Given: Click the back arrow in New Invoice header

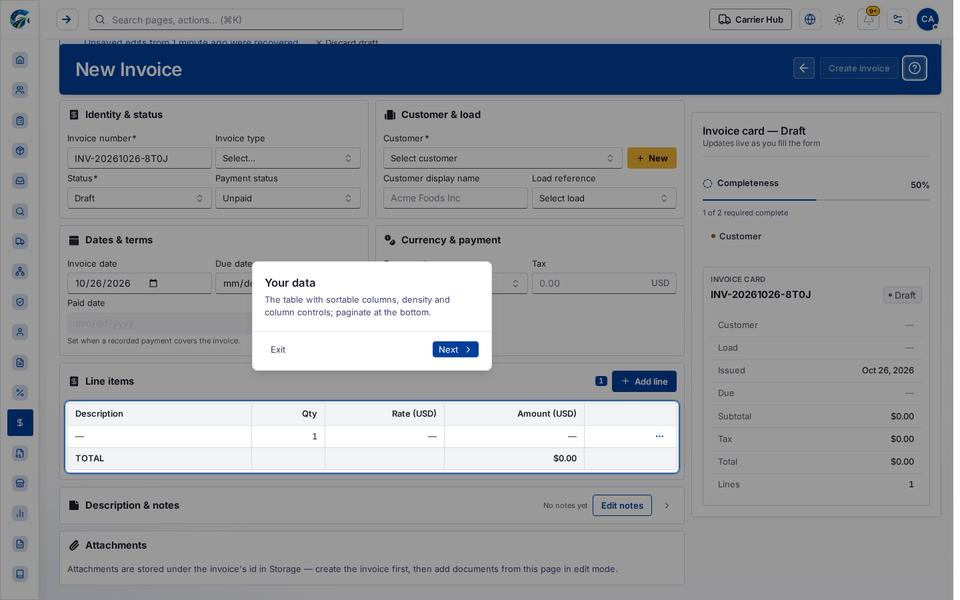Looking at the screenshot, I should (804, 69).
